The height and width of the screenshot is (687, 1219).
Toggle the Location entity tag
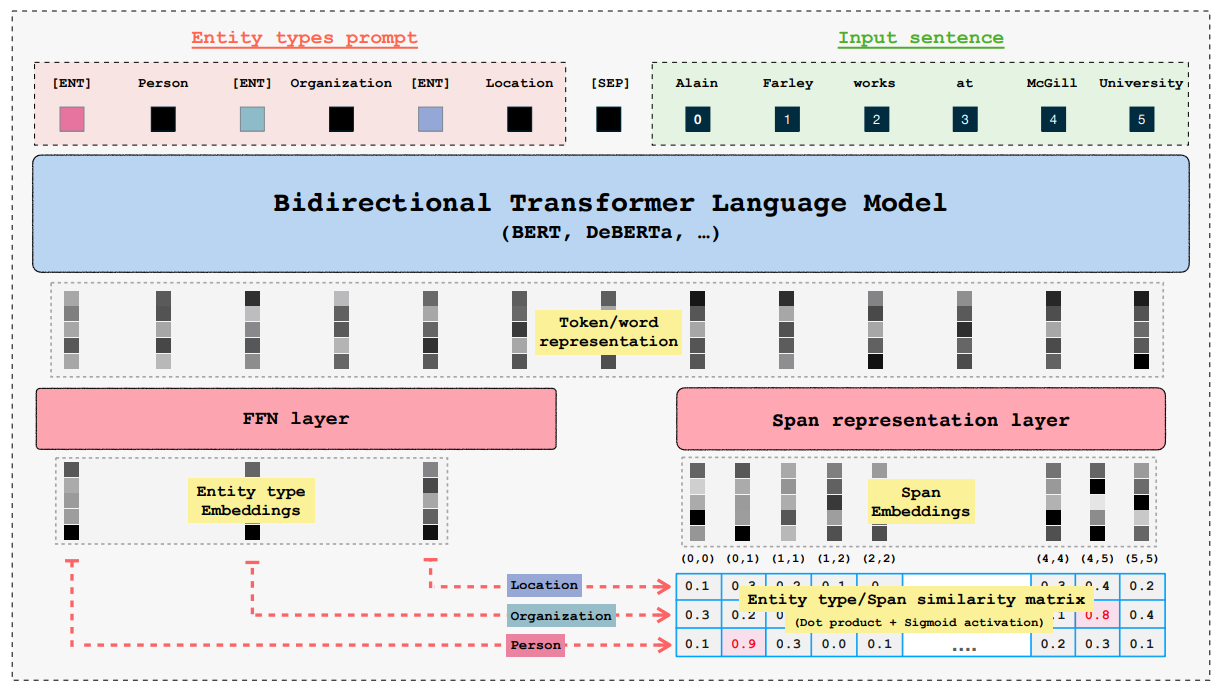pos(544,585)
